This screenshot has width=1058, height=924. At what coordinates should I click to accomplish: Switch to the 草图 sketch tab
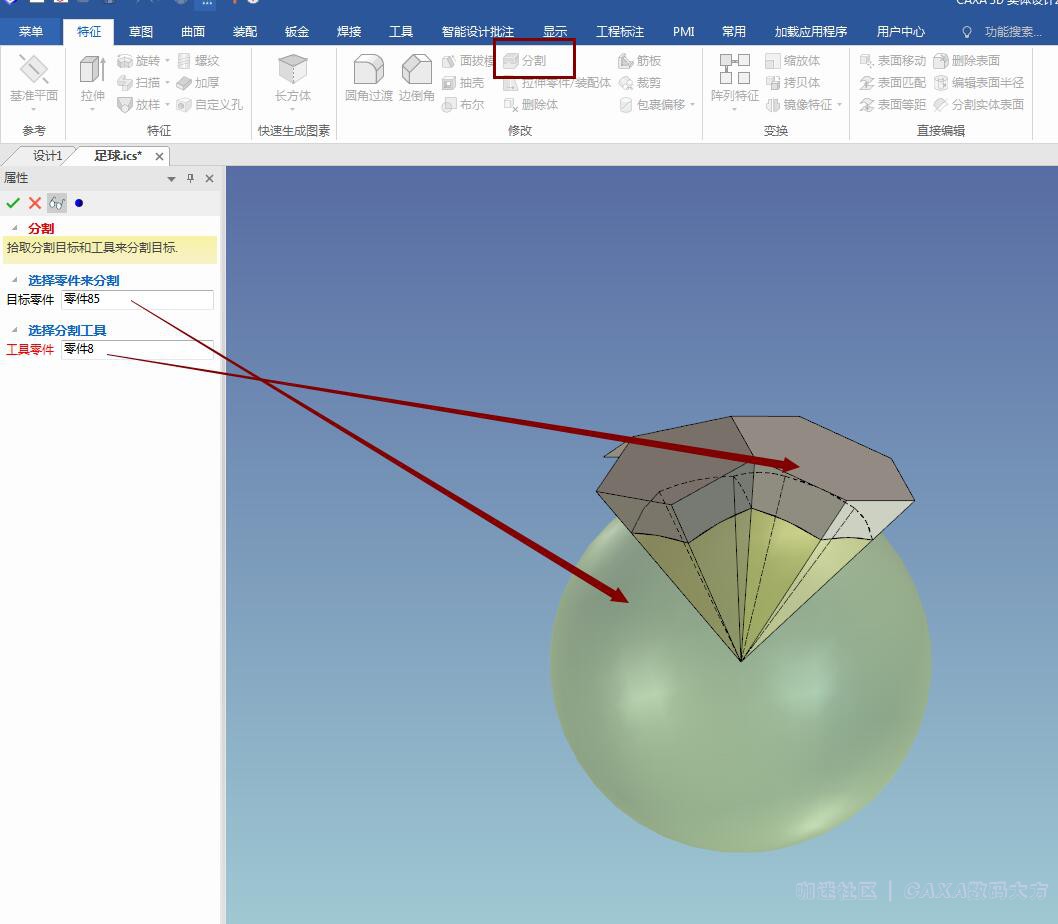[141, 32]
